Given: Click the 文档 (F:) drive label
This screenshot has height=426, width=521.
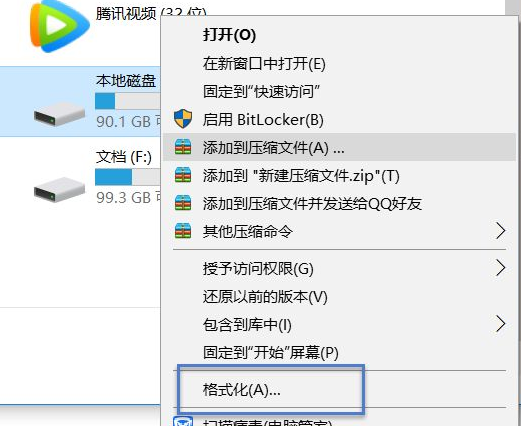Looking at the screenshot, I should point(124,157).
